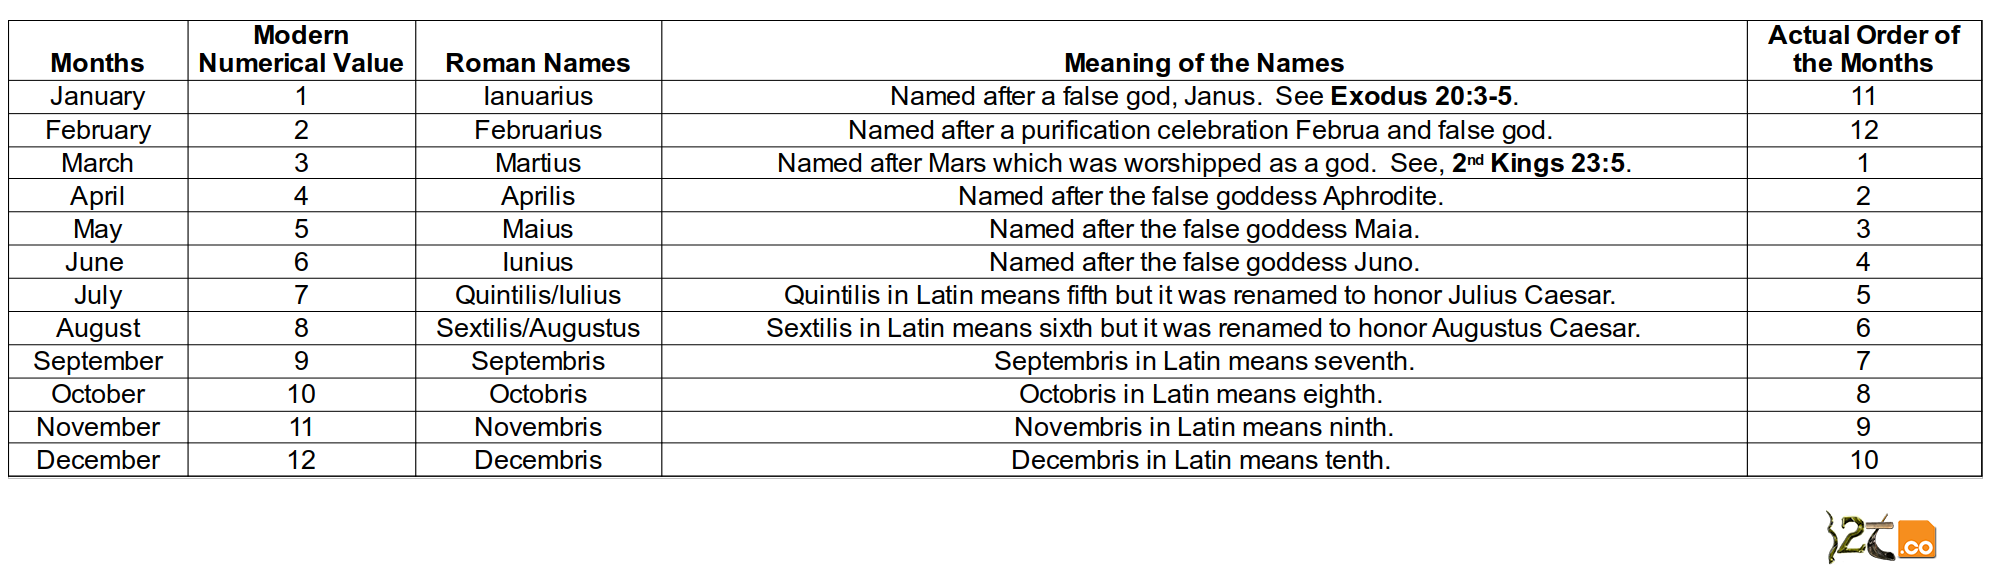Click the September month cell
1990x576 pixels.
pos(98,361)
